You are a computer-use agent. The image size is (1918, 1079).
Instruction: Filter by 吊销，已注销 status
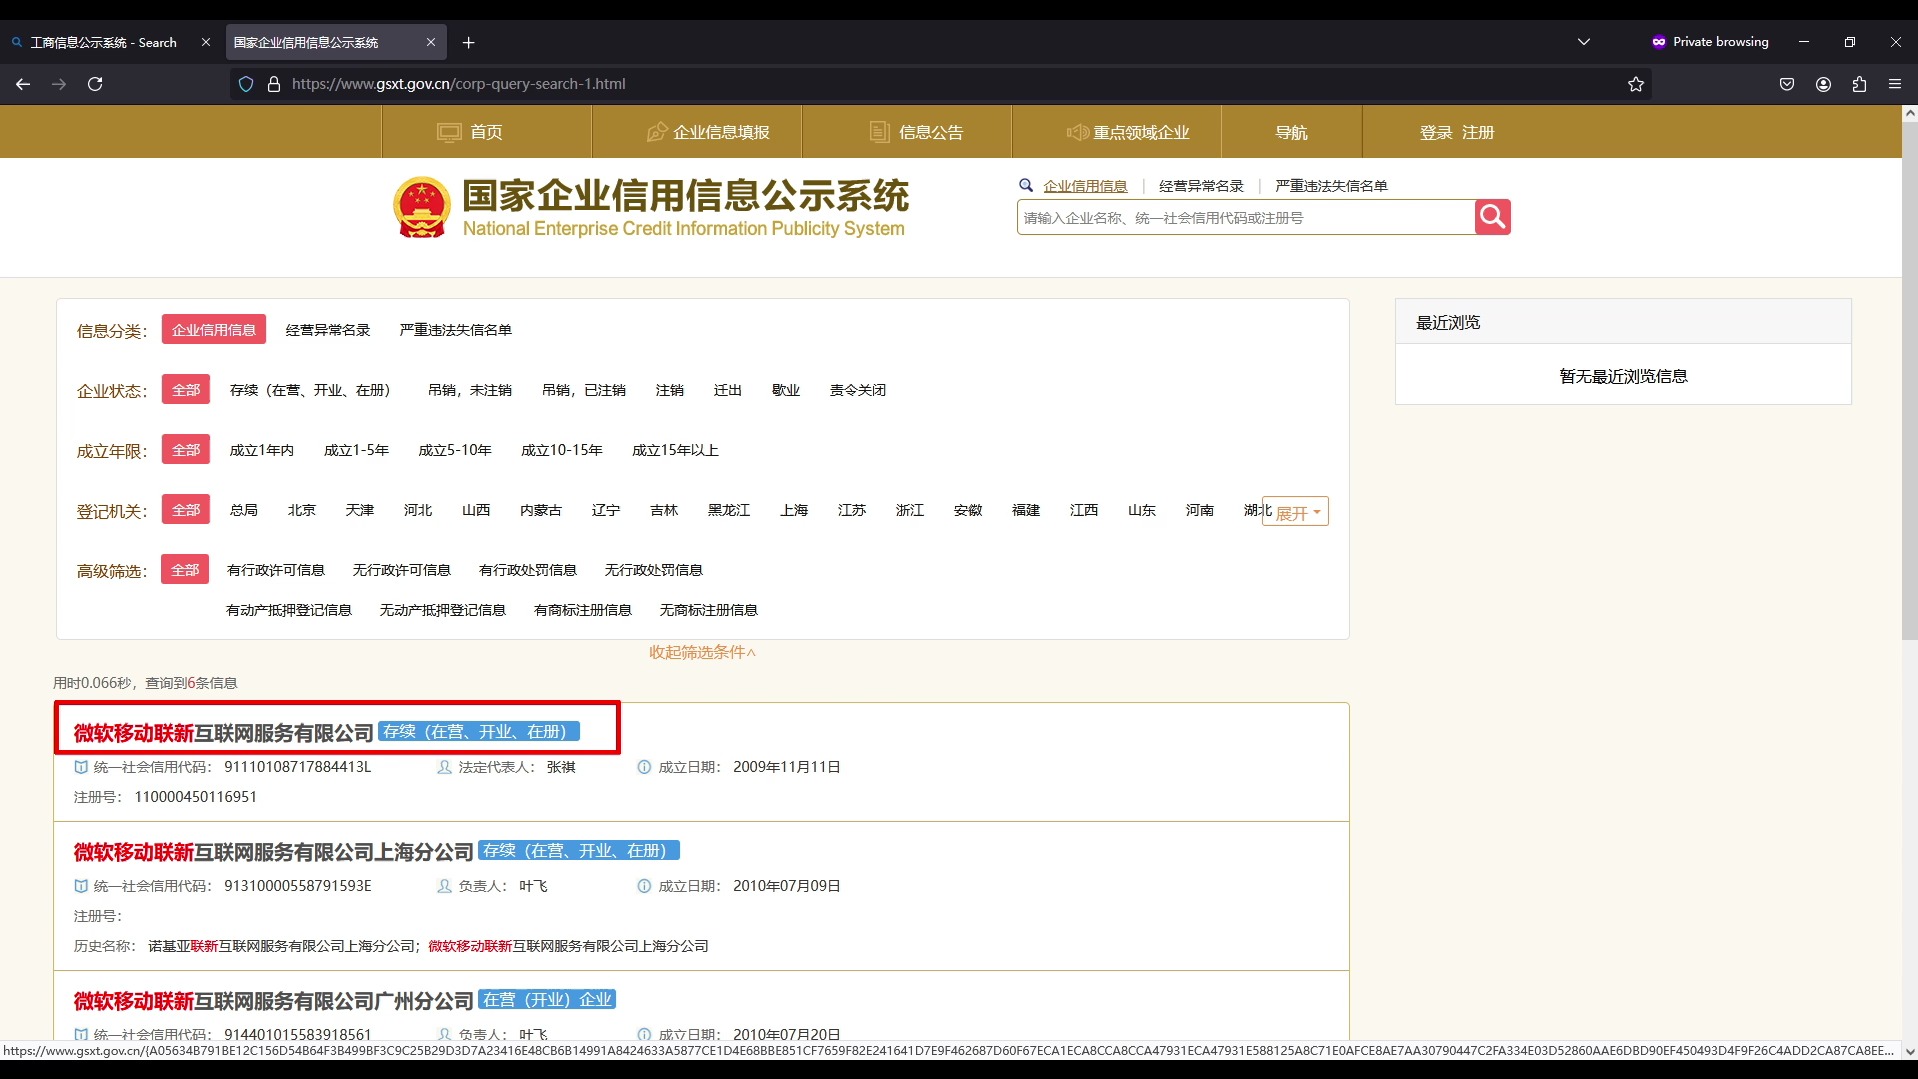584,390
